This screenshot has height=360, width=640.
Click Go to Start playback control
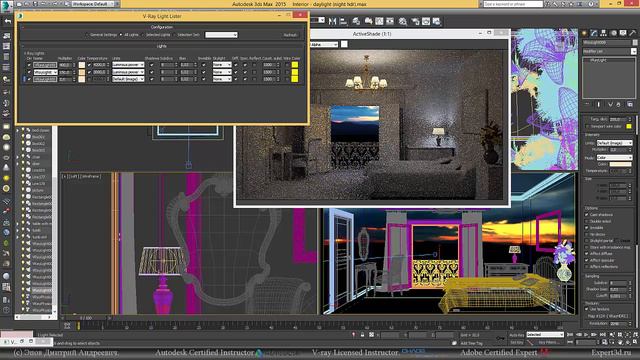[x=570, y=334]
